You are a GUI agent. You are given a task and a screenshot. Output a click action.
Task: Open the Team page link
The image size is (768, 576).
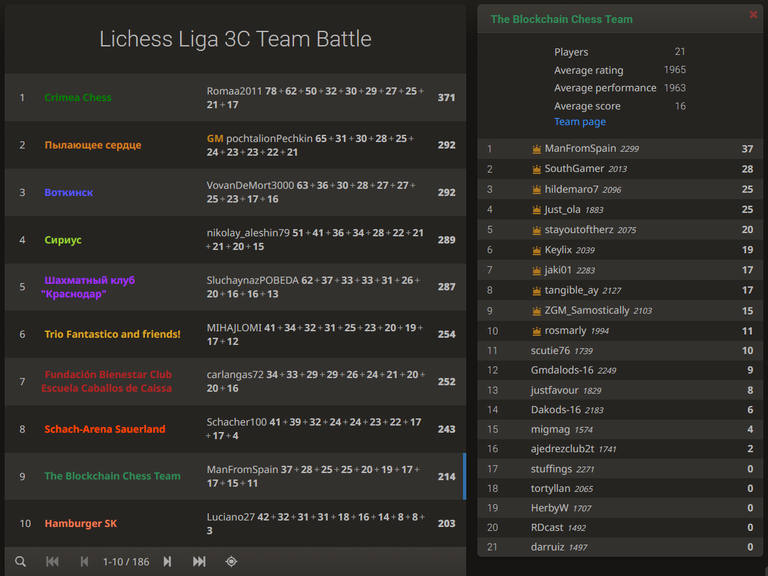(x=579, y=121)
